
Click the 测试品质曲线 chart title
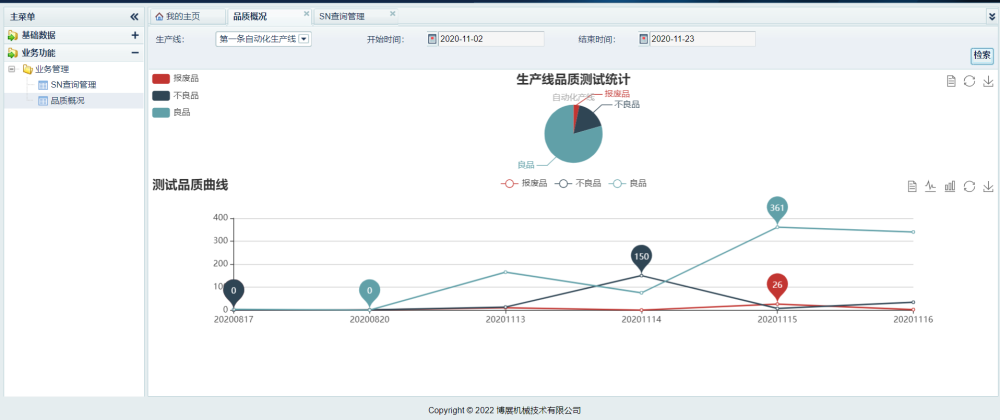click(190, 185)
